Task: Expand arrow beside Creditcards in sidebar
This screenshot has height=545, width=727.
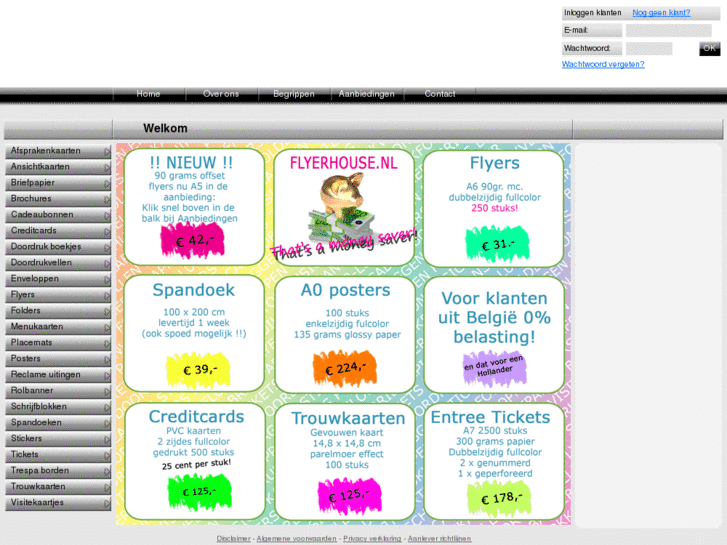Action: (x=107, y=232)
